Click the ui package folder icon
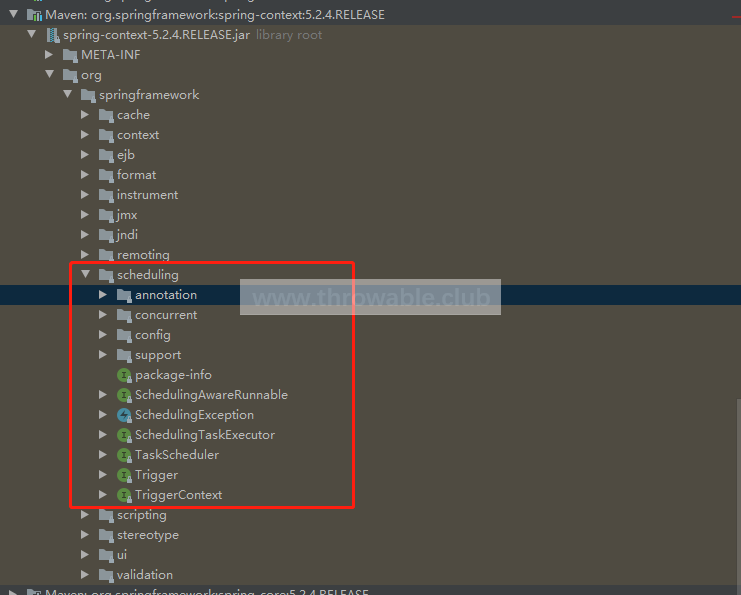This screenshot has width=741, height=595. point(106,555)
